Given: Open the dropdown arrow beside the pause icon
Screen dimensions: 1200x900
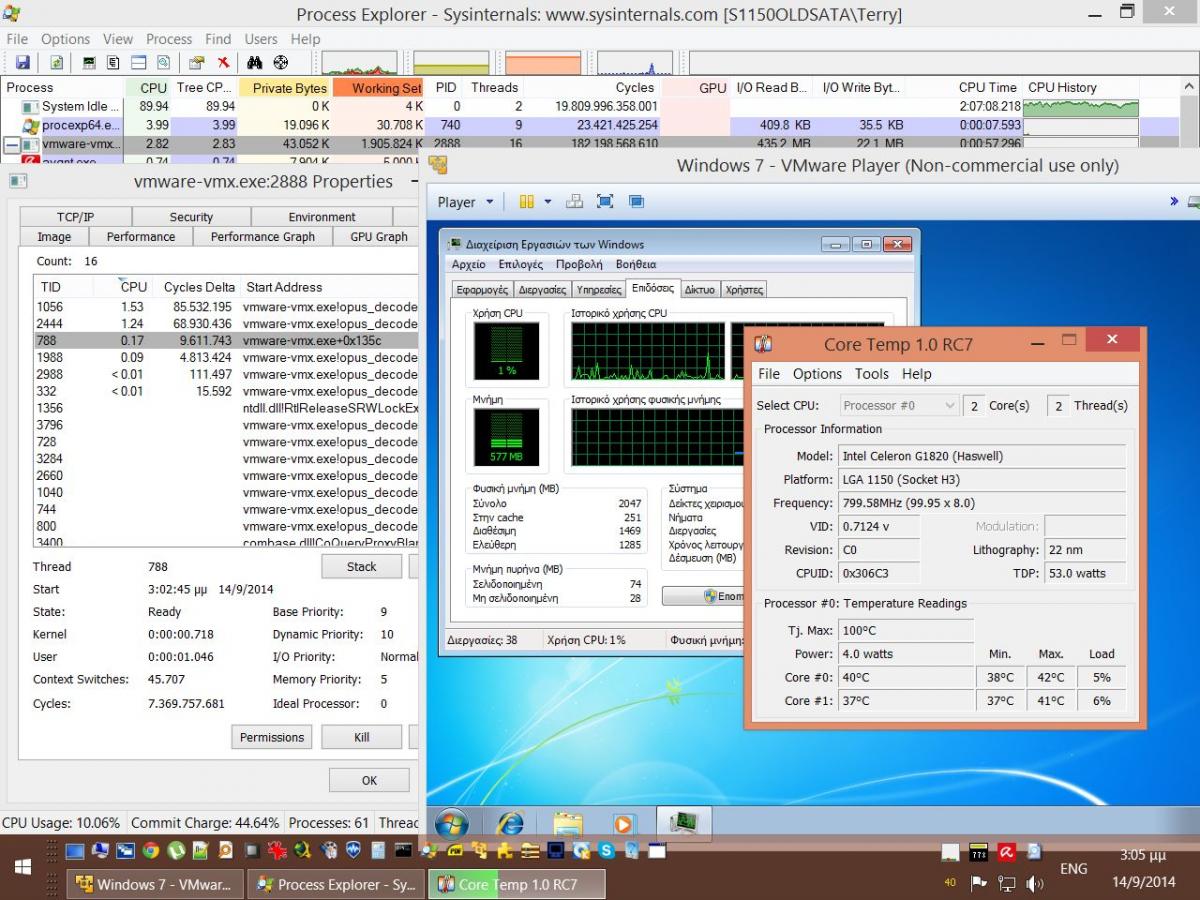Looking at the screenshot, I should pos(547,201).
